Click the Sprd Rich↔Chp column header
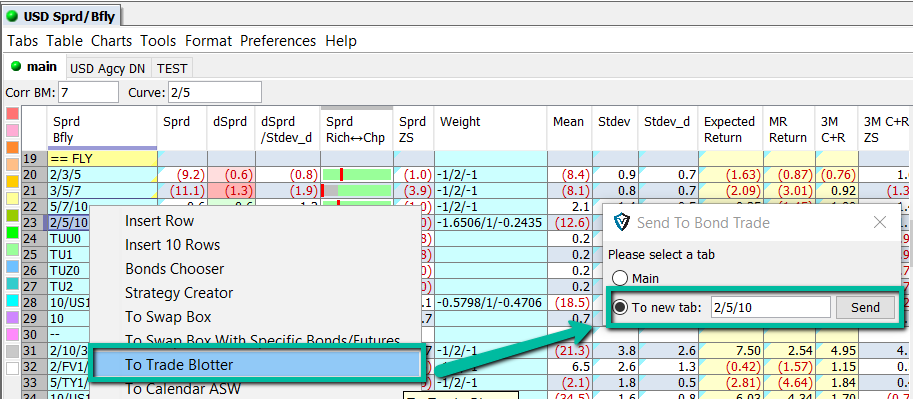913x399 pixels. click(x=356, y=129)
